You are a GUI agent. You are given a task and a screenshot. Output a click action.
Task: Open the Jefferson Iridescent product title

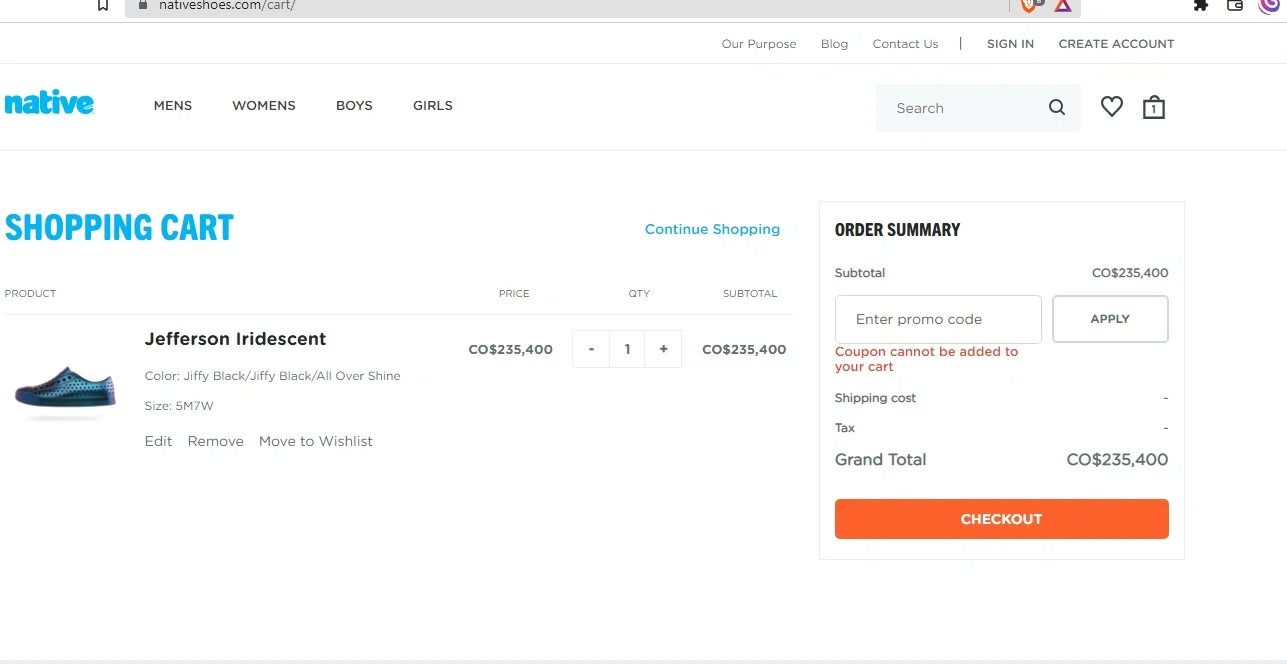pos(235,339)
